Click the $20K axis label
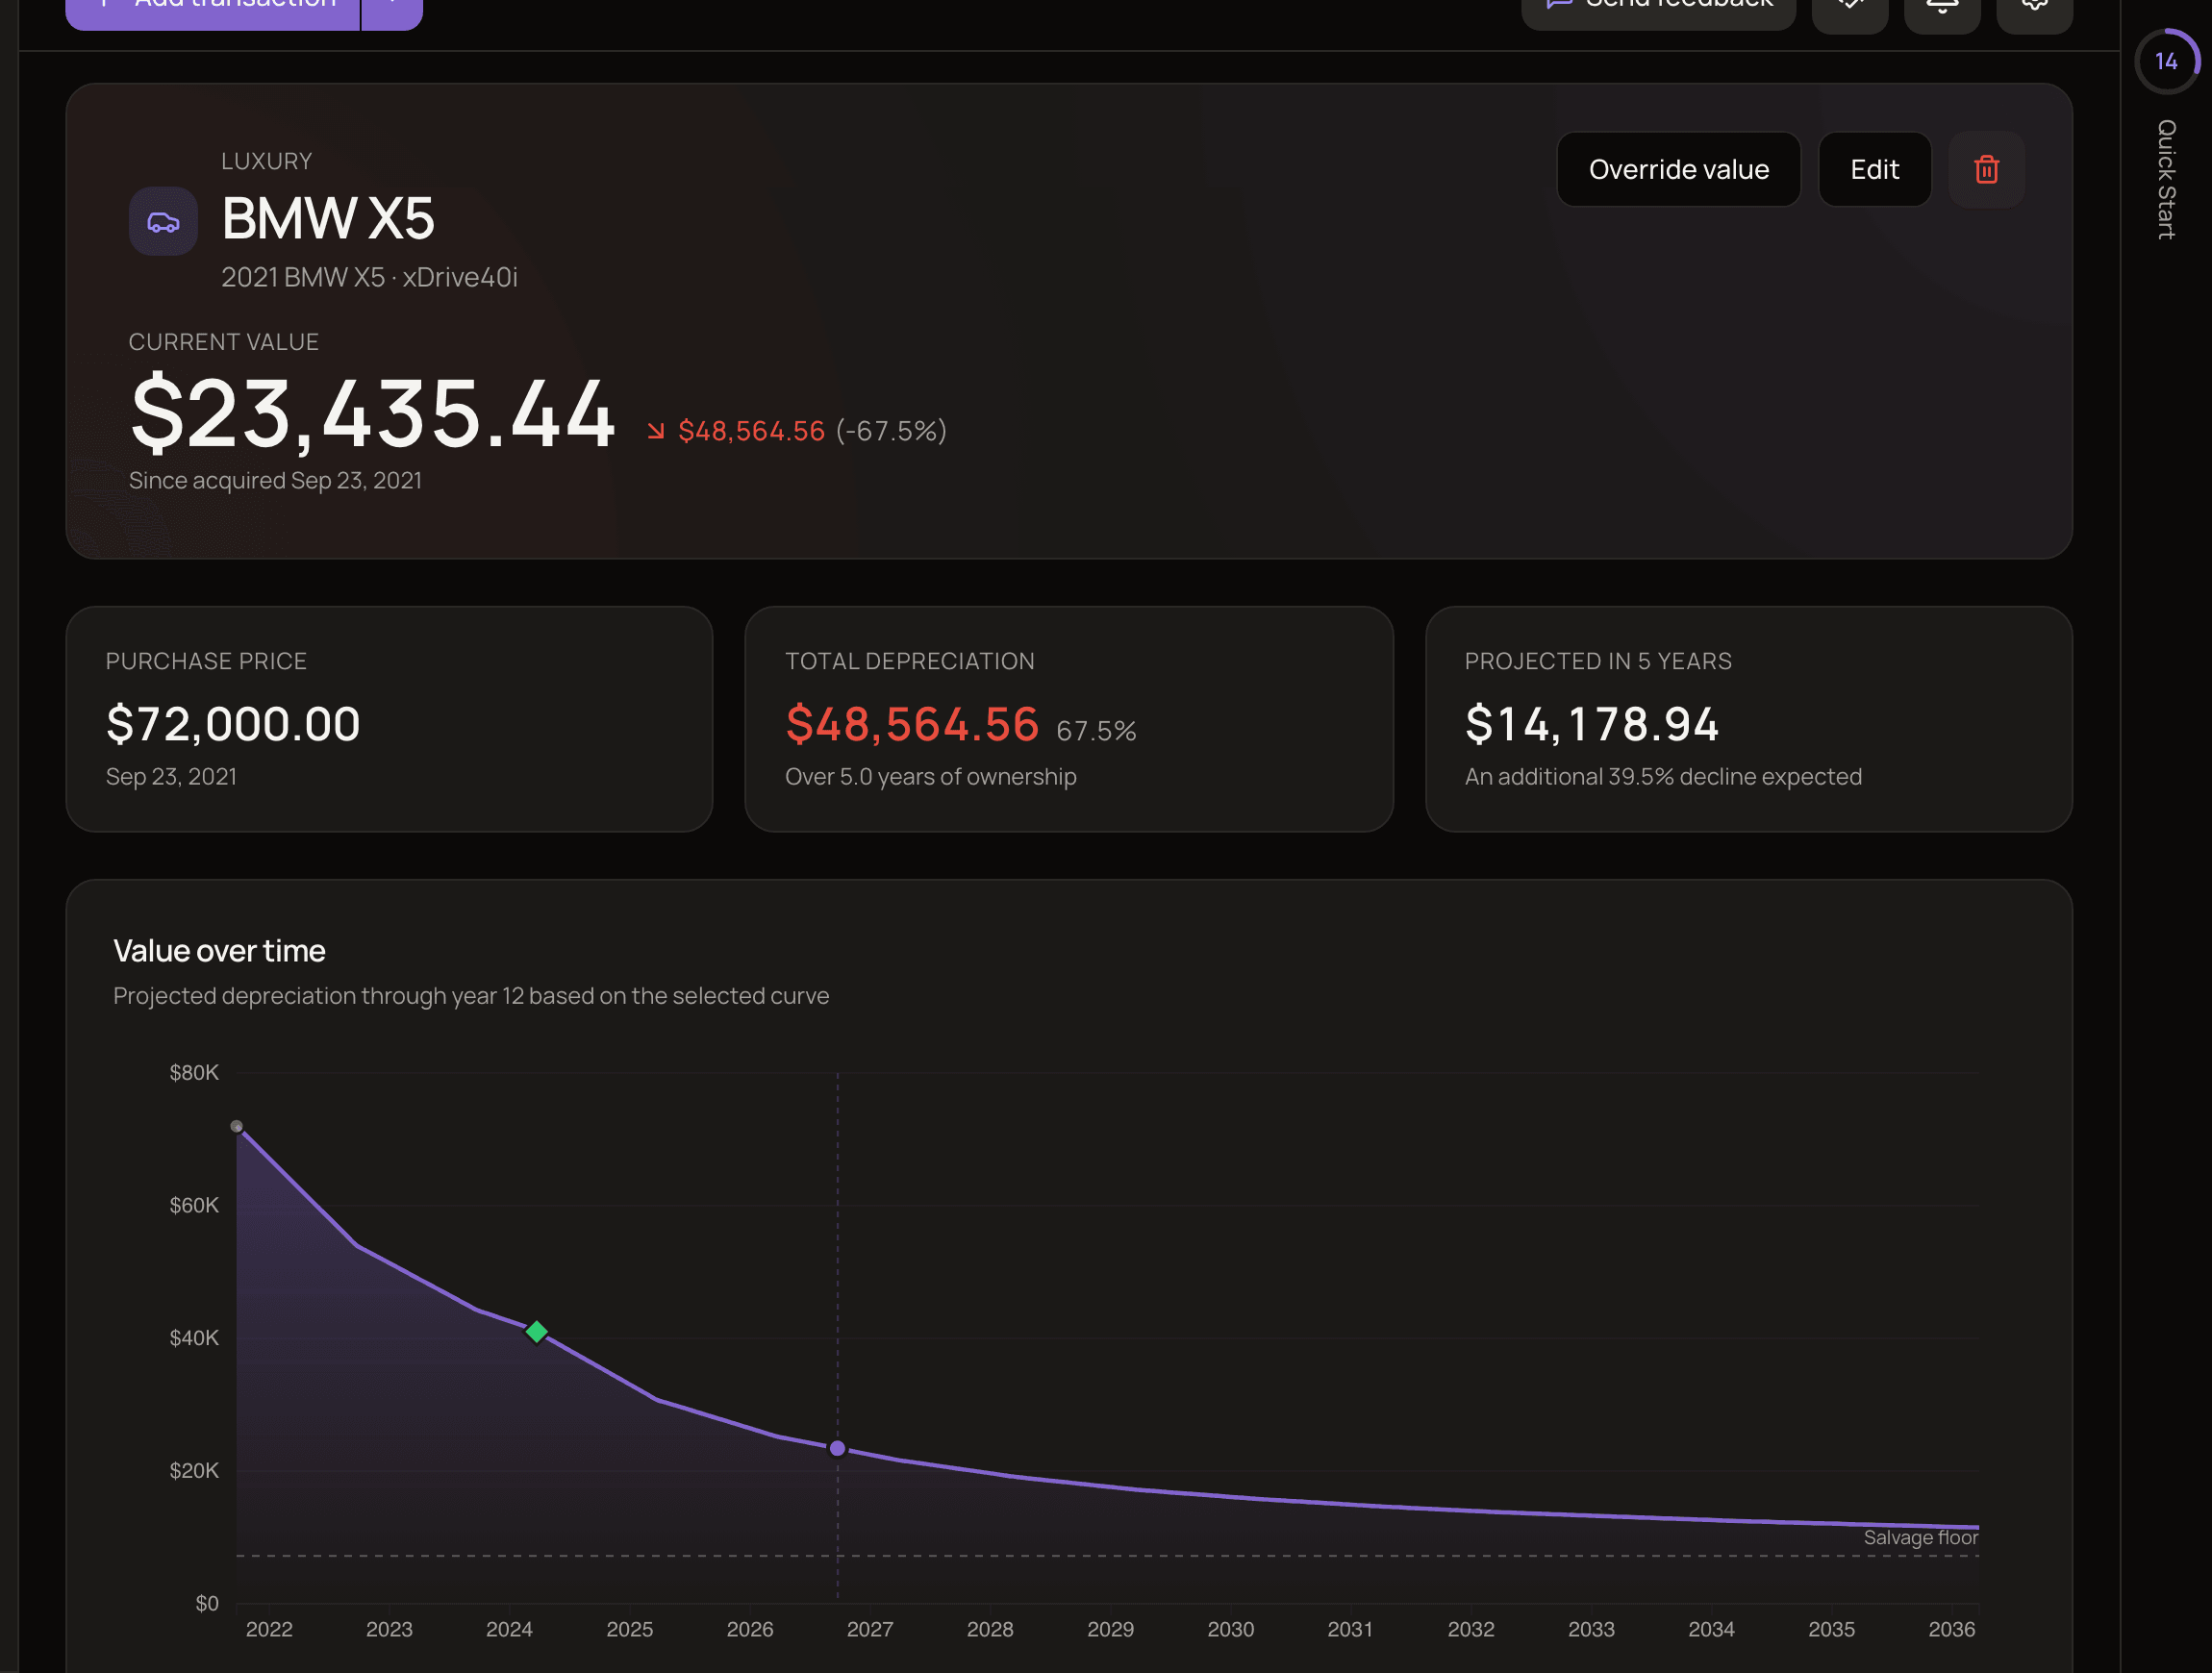The width and height of the screenshot is (2212, 1673). 194,1471
